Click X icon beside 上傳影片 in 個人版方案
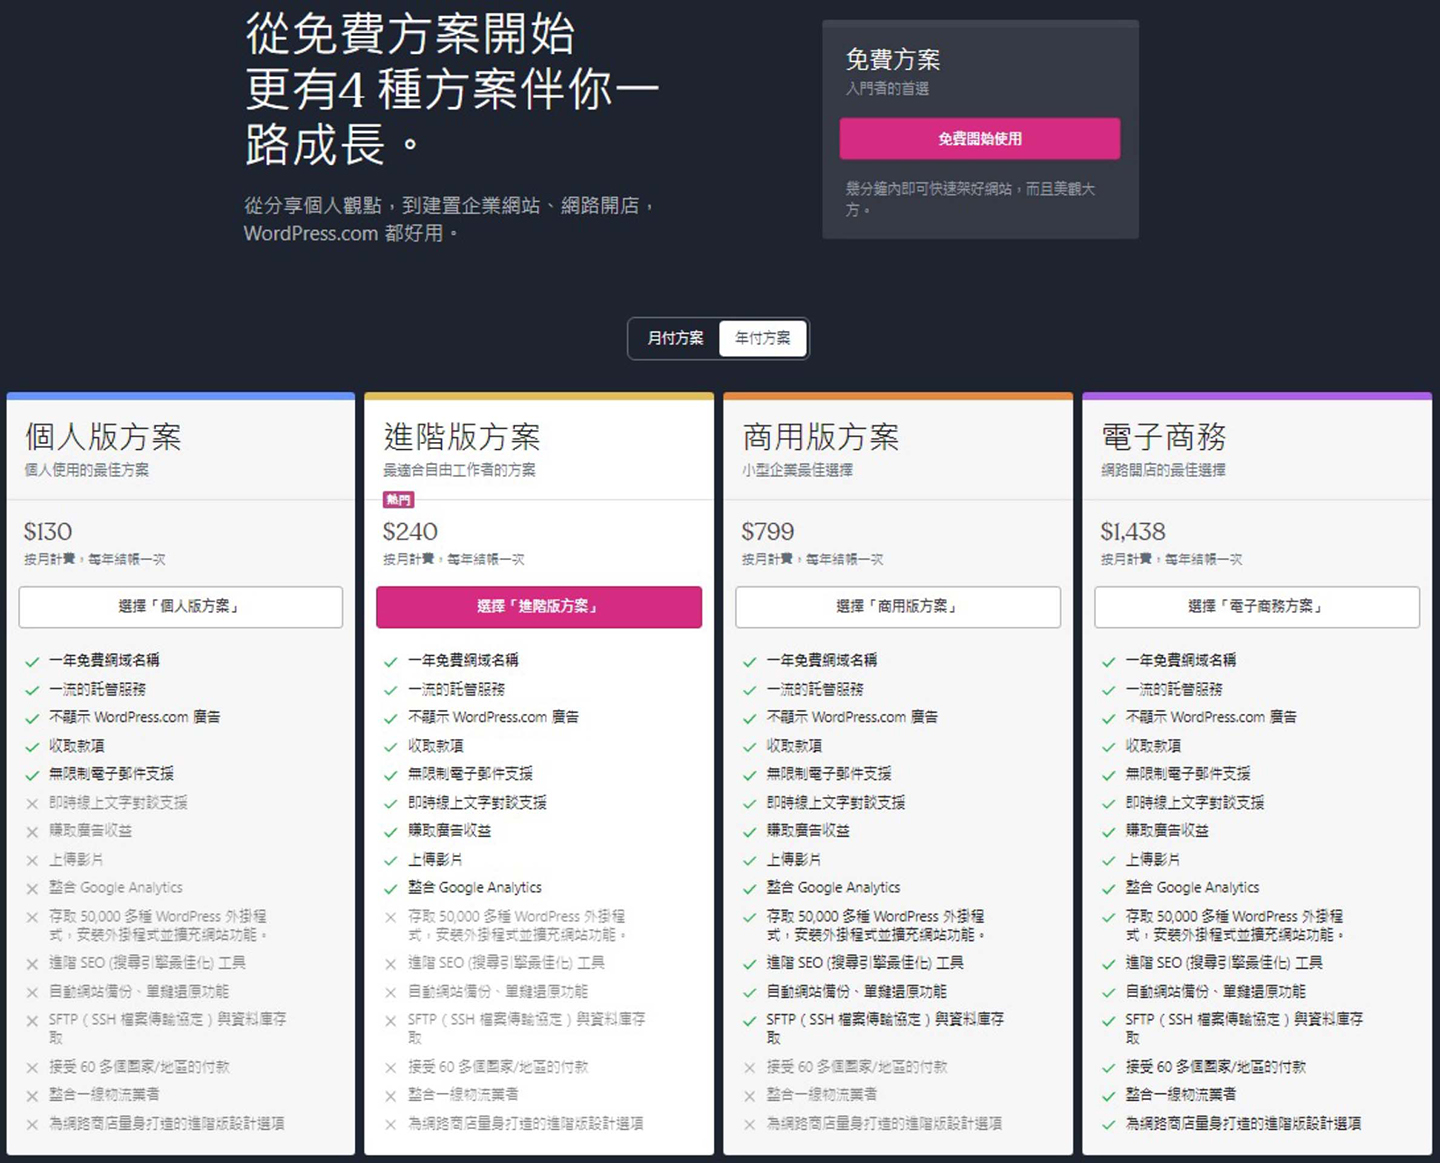 pos(32,860)
